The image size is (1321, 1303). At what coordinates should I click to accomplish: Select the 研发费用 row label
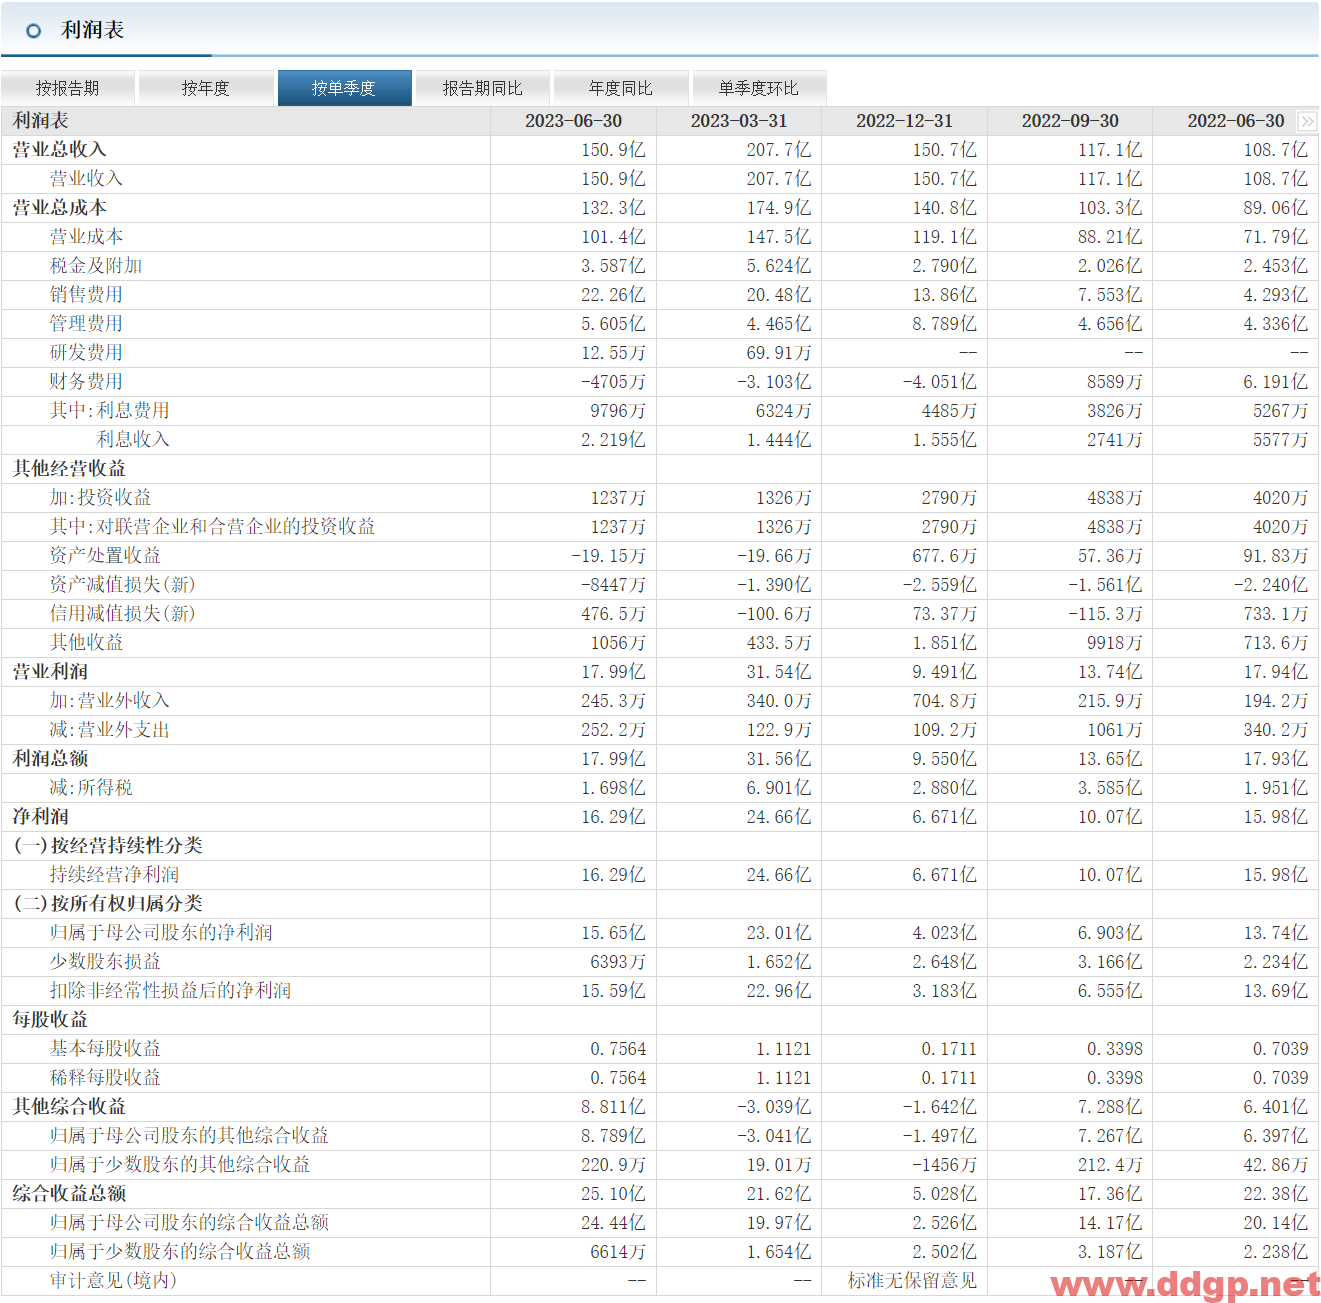click(x=86, y=353)
